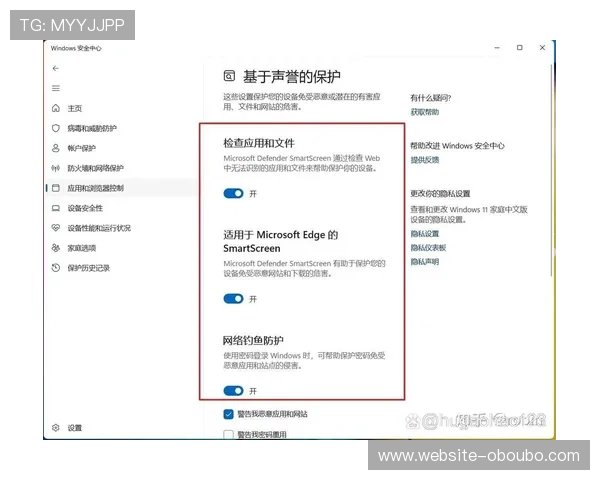
Task: Click the 有什么疑问? text
Action: click(x=430, y=98)
